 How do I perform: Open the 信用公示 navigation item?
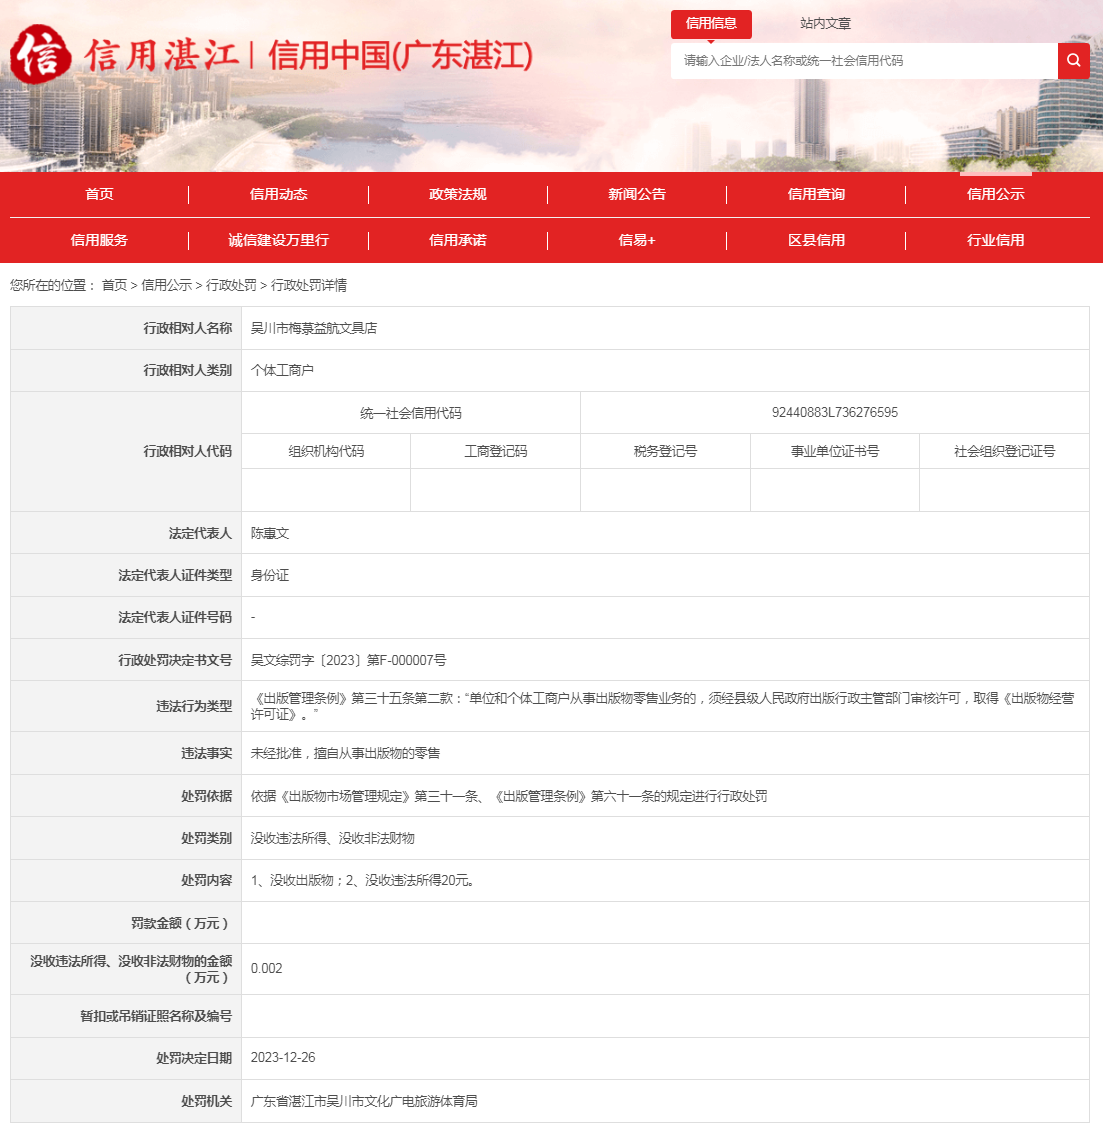[x=996, y=195]
